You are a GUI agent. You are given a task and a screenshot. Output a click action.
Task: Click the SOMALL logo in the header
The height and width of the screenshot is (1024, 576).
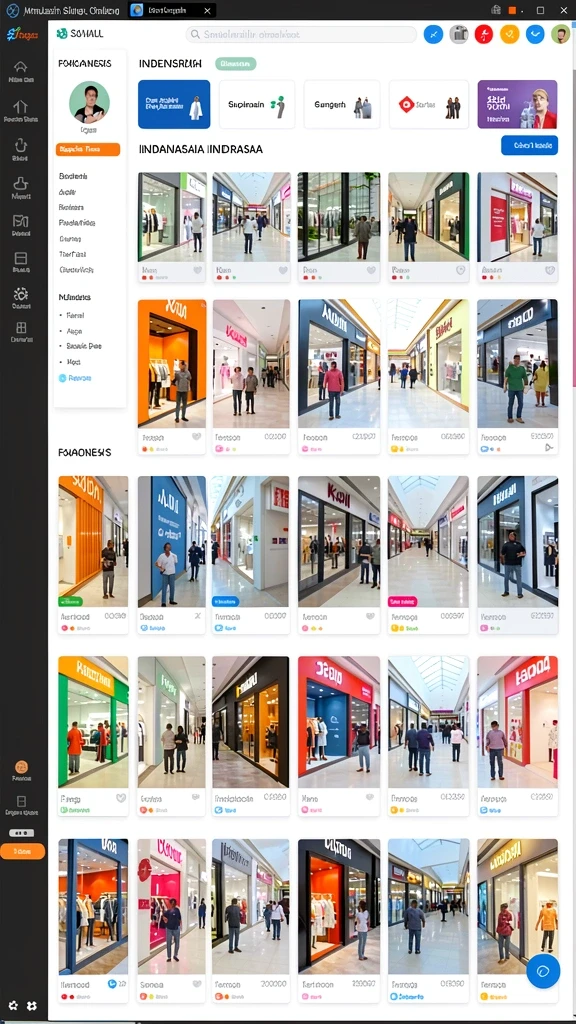(80, 33)
